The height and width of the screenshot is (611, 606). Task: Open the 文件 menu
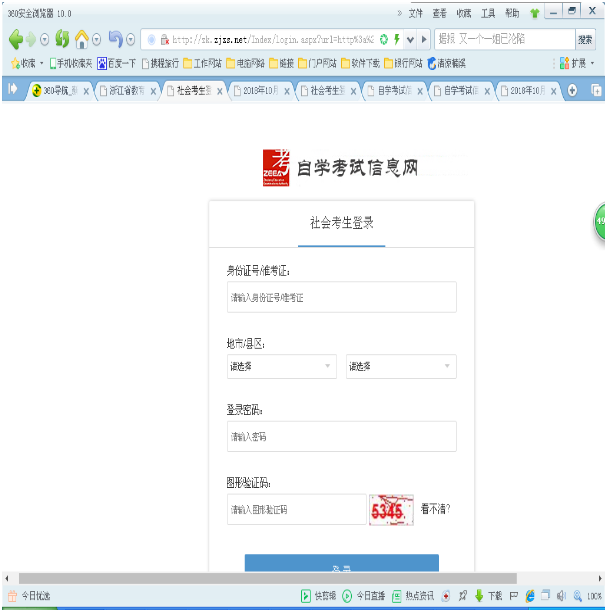(x=416, y=13)
